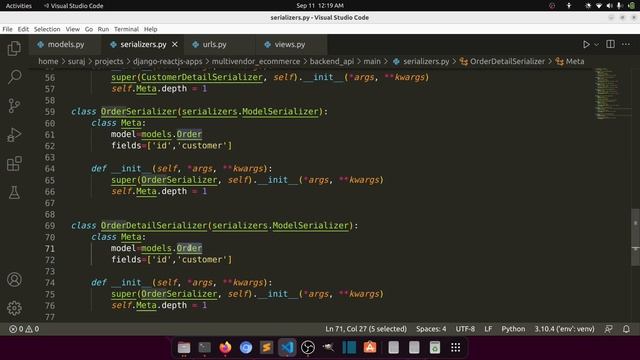640x360 pixels.
Task: Open the Manage gear settings icon
Action: 14,308
